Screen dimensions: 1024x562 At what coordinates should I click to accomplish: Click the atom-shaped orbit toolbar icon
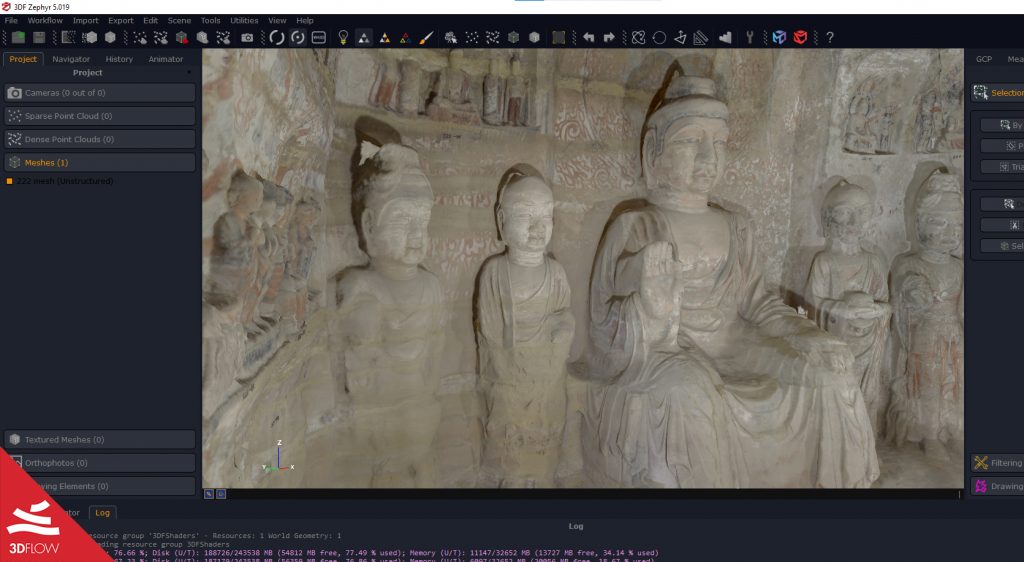click(x=639, y=38)
